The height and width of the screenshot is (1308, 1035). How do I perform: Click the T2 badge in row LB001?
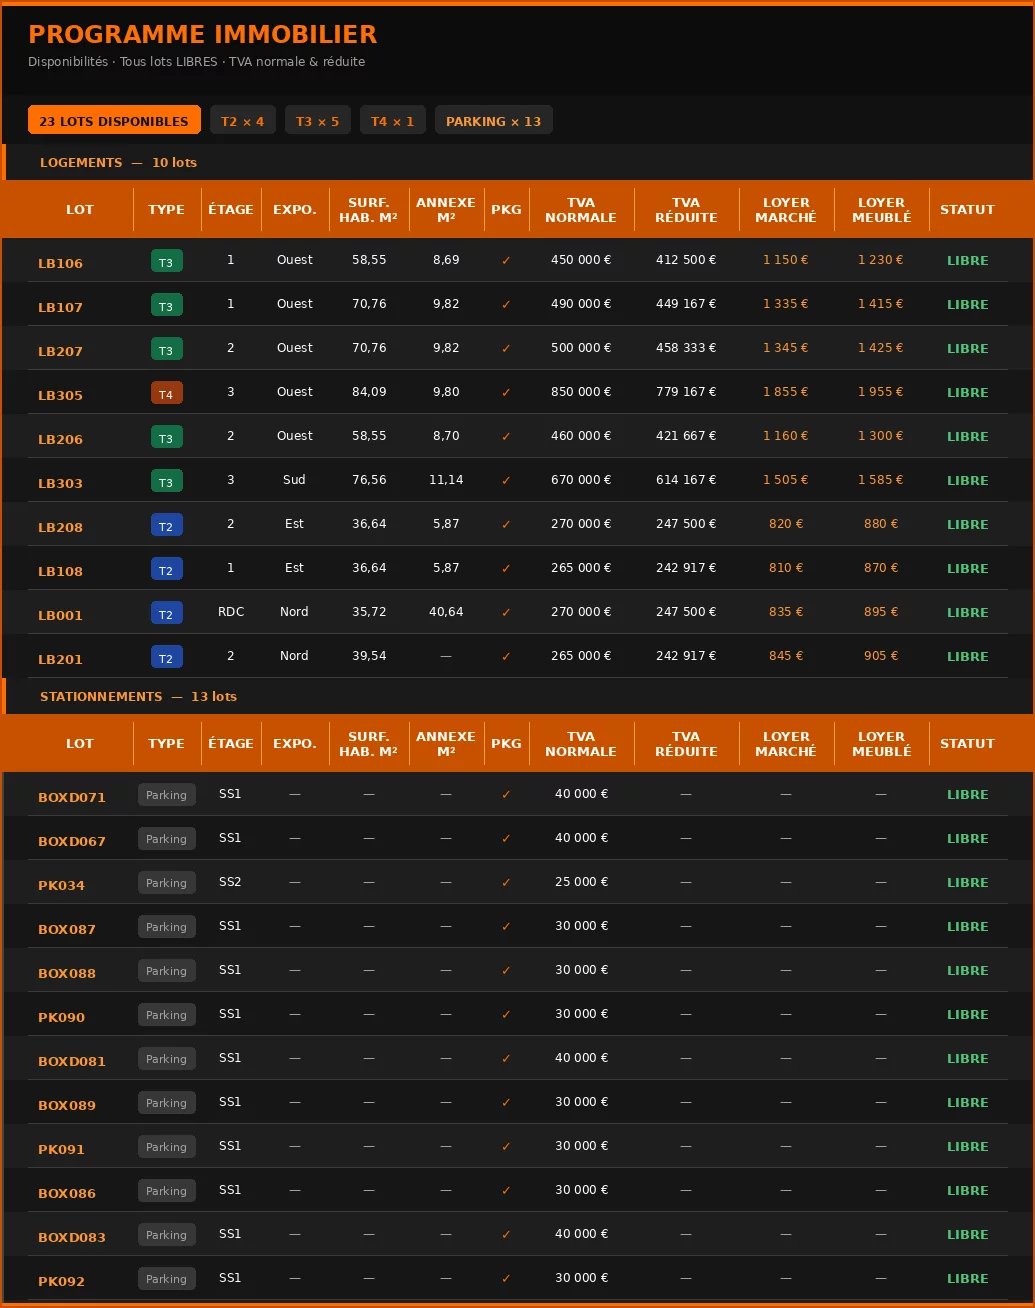[166, 614]
